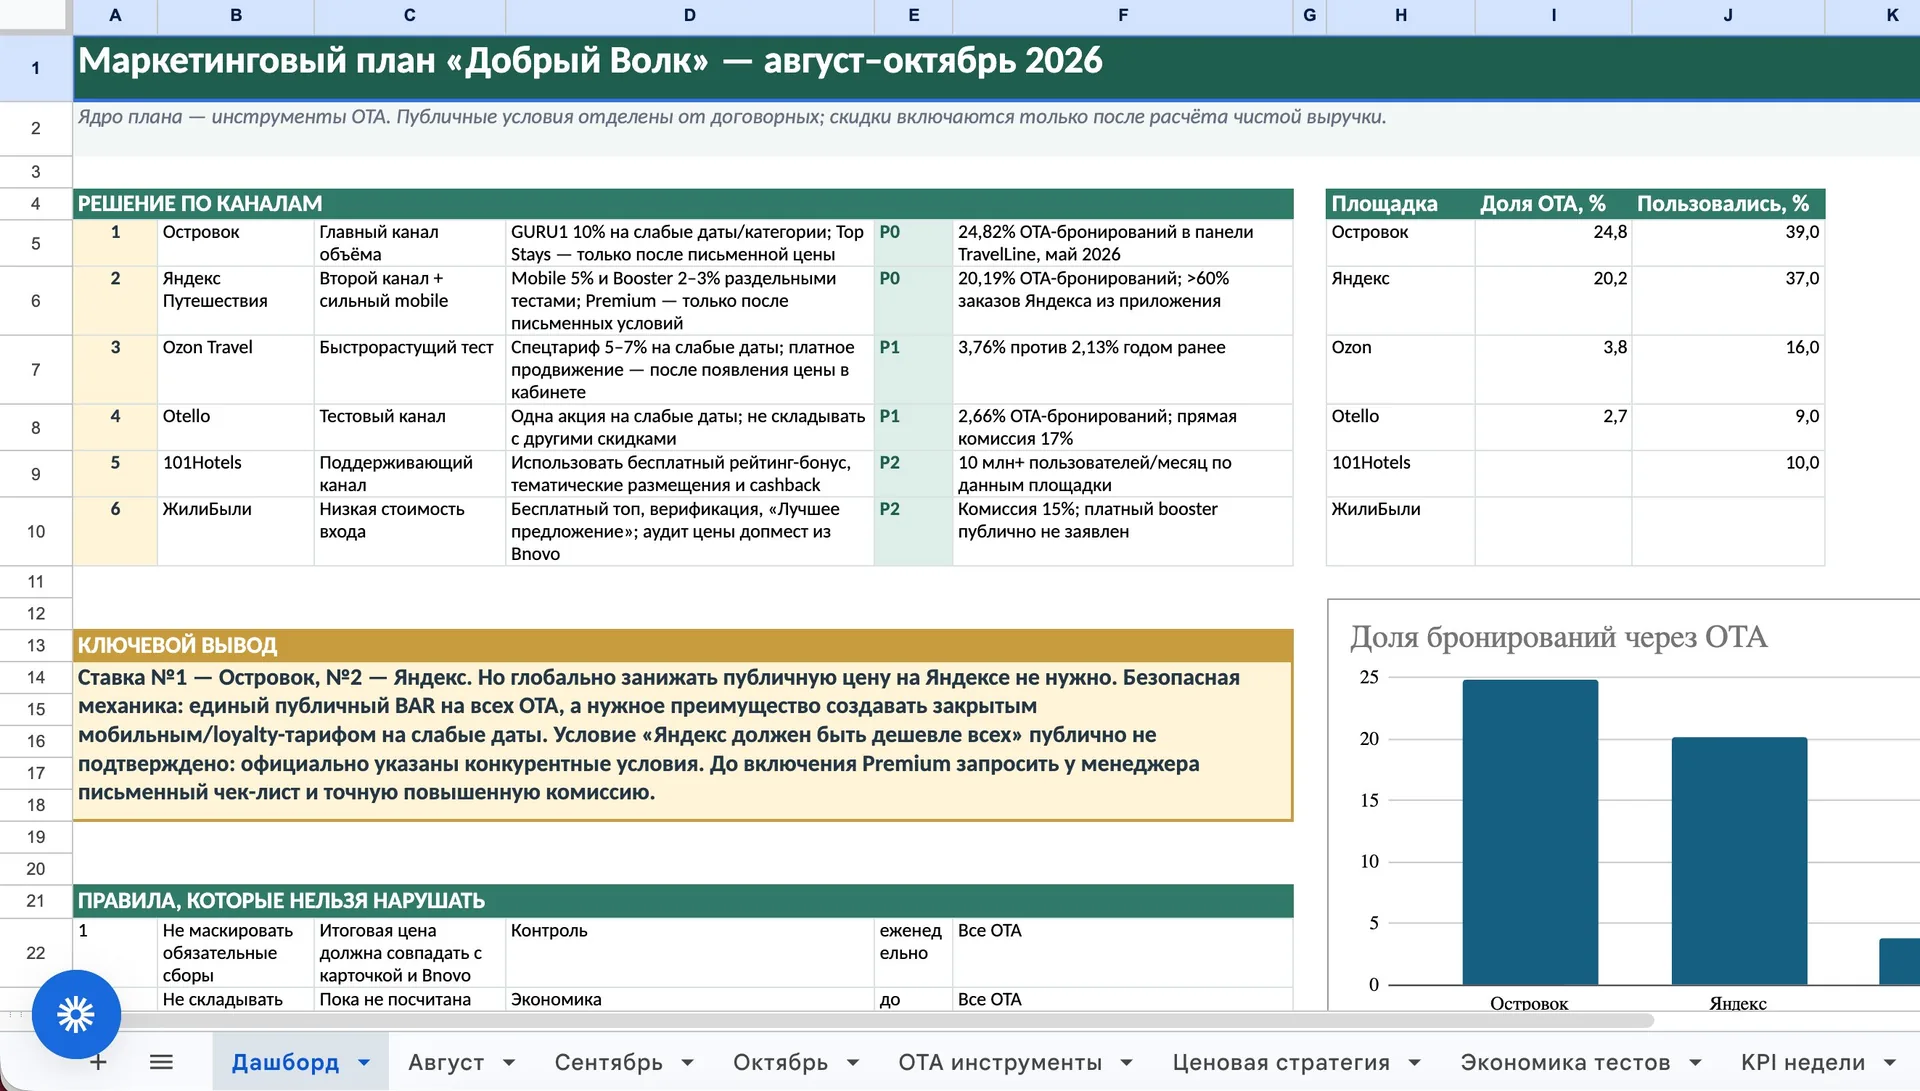1920x1091 pixels.
Task: Click the 37,0 value in the Яндекс row
Action: point(1728,300)
